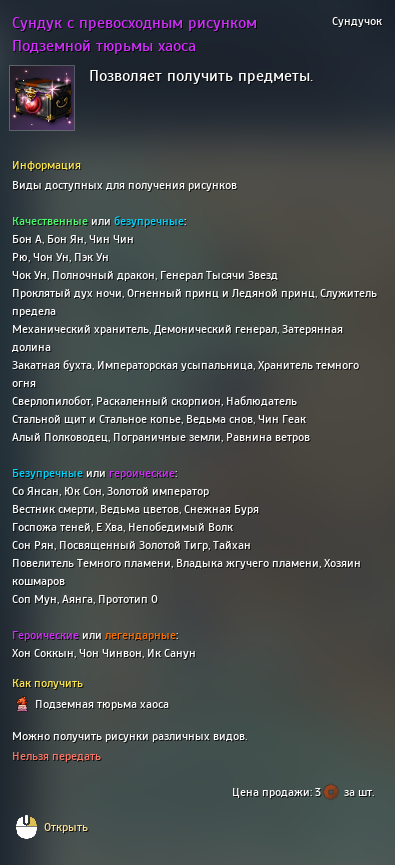The width and height of the screenshot is (395, 865).
Task: Click the copper coin icon near sale price
Action: (331, 792)
